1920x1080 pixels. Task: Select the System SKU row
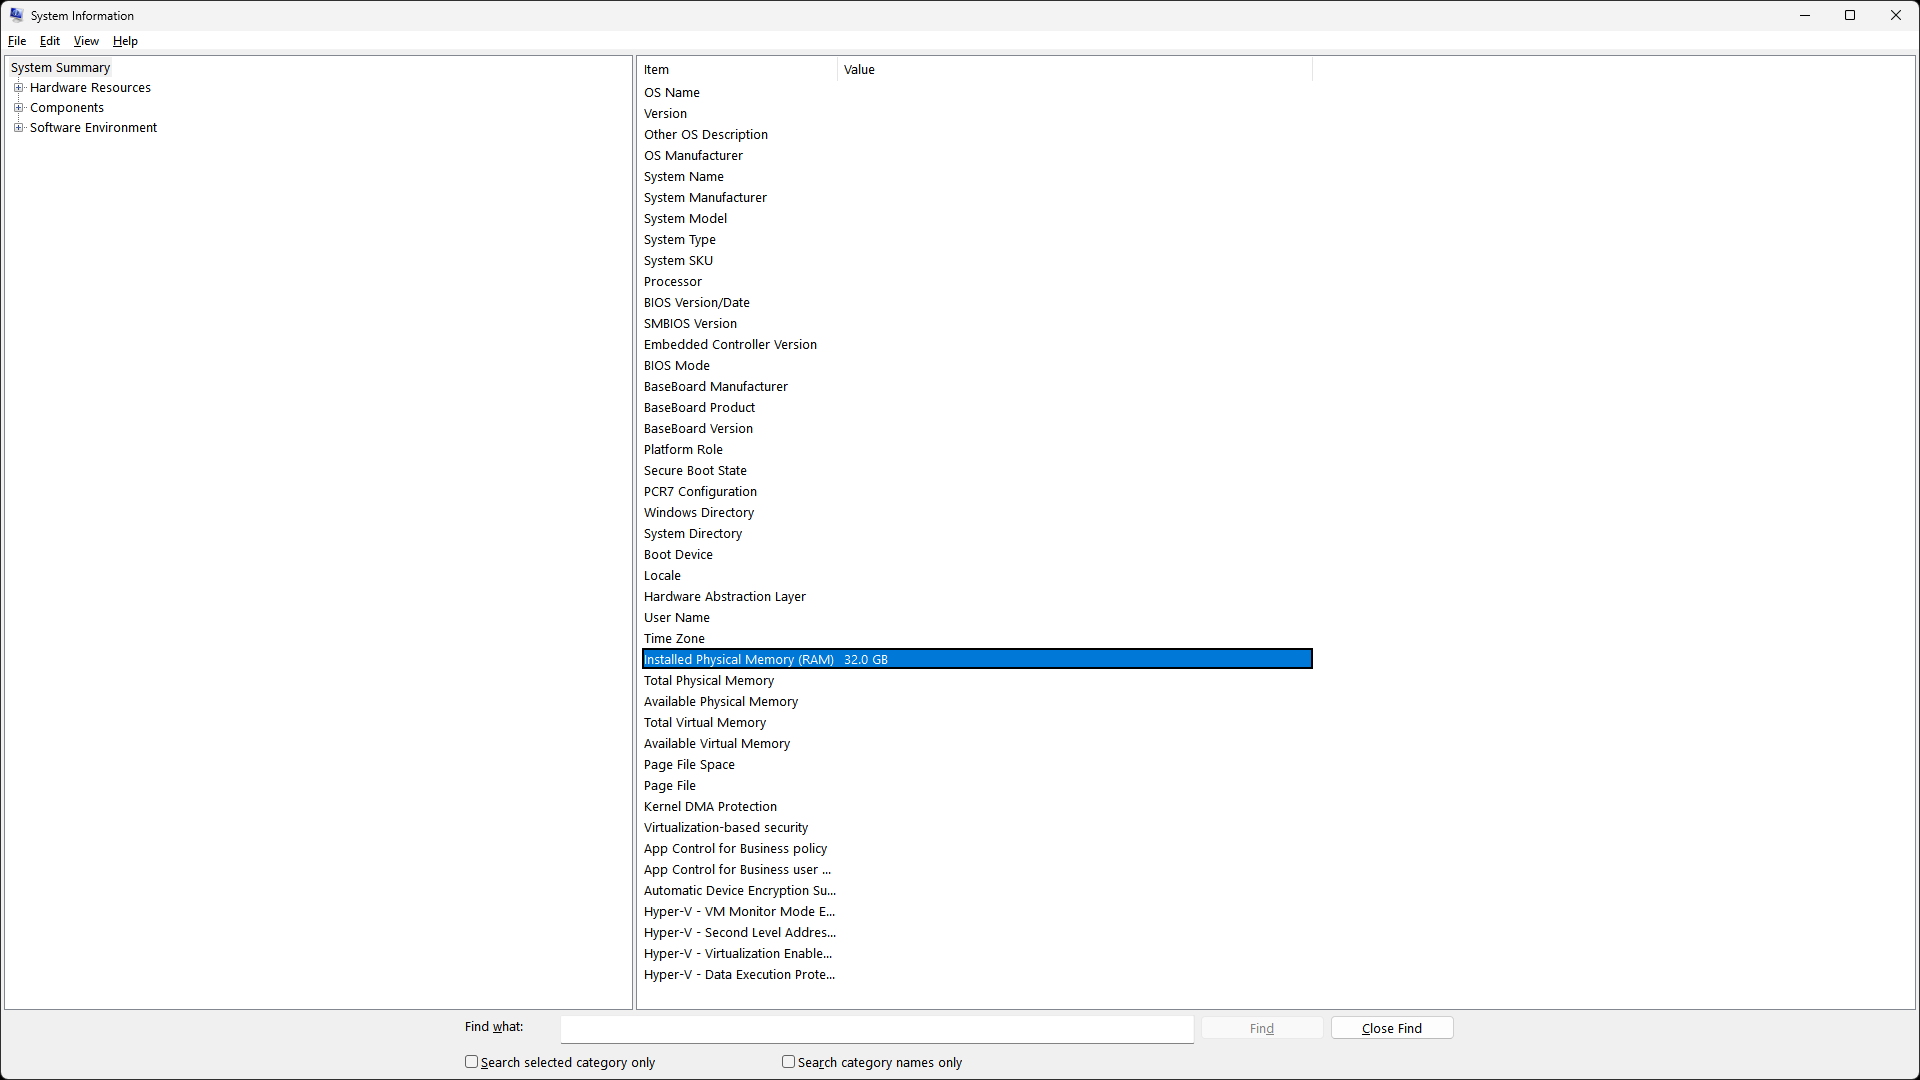coord(977,261)
